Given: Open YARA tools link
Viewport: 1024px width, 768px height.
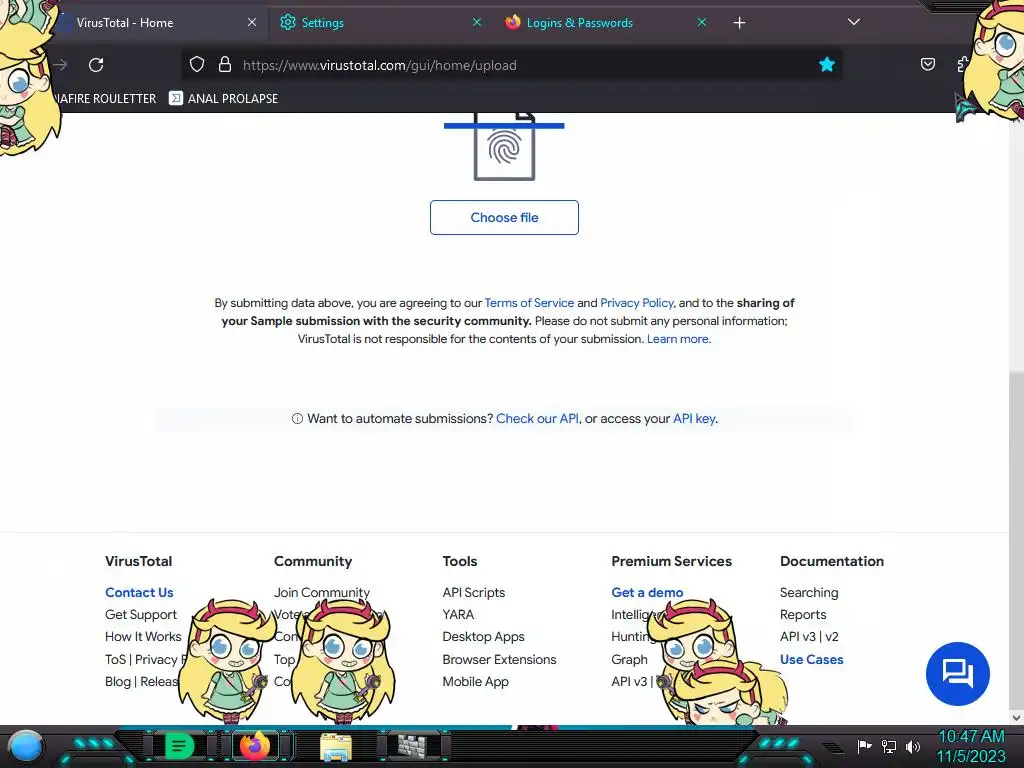Looking at the screenshot, I should [x=458, y=615].
